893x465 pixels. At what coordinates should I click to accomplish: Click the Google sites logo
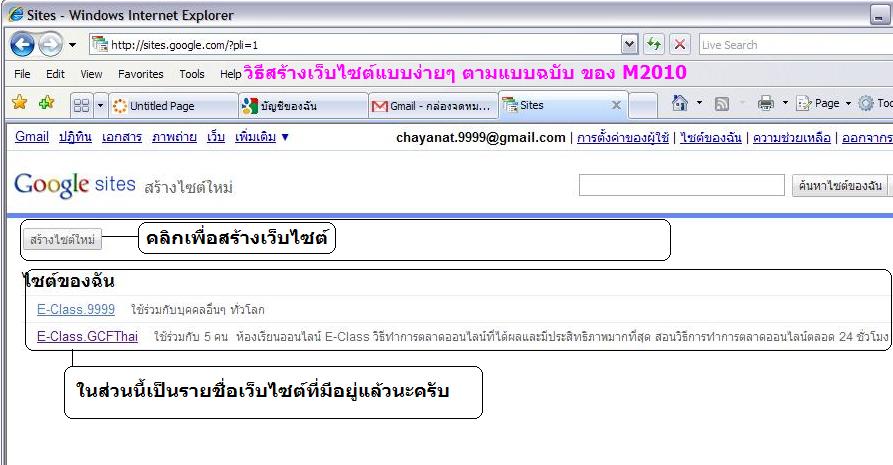[75, 185]
